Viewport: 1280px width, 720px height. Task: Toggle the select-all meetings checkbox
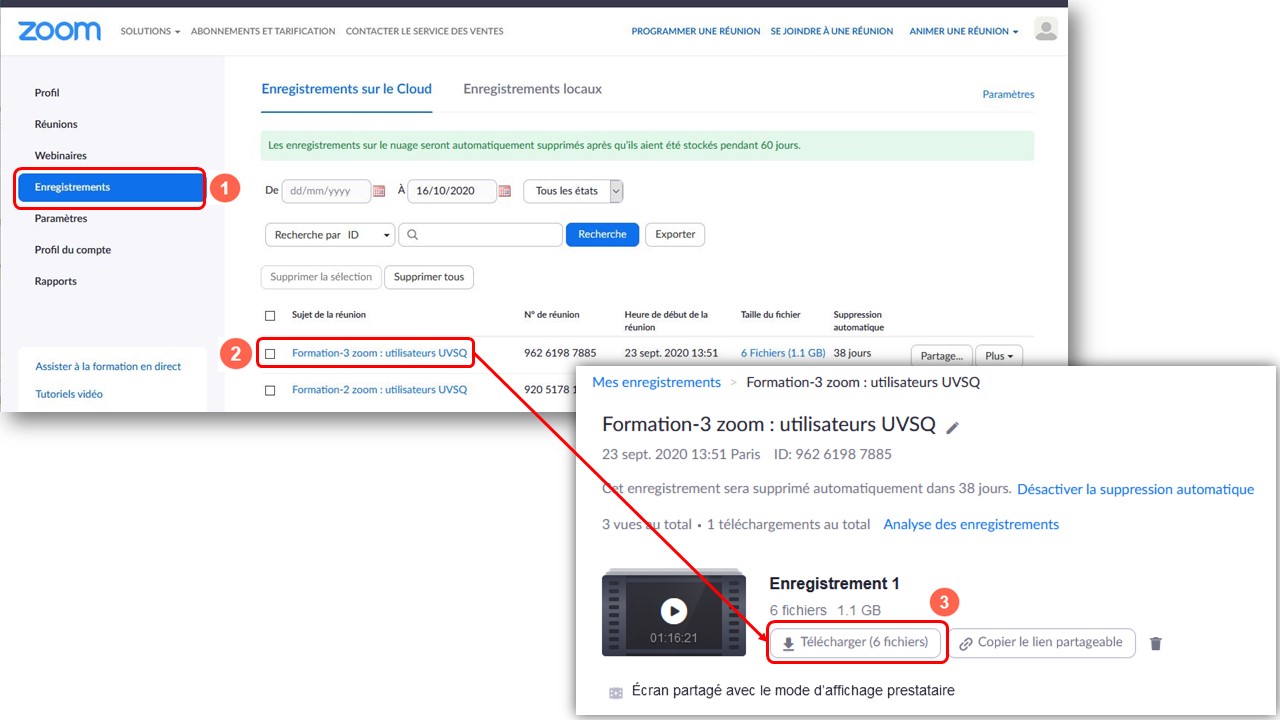pyautogui.click(x=270, y=315)
